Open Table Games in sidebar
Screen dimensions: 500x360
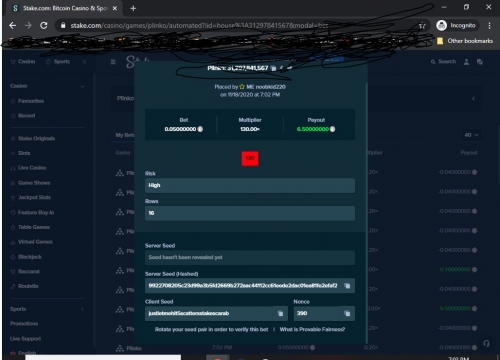click(x=30, y=227)
